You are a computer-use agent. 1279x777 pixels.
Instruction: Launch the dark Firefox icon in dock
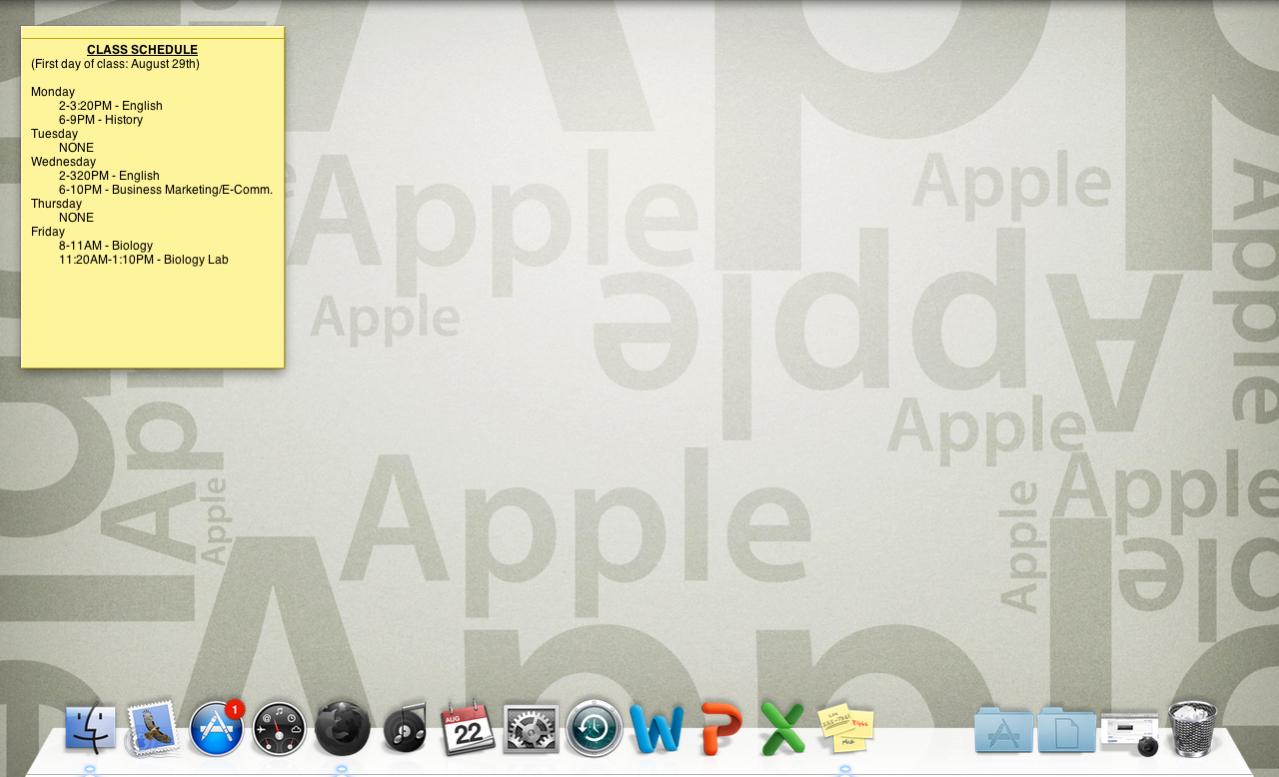tap(342, 728)
